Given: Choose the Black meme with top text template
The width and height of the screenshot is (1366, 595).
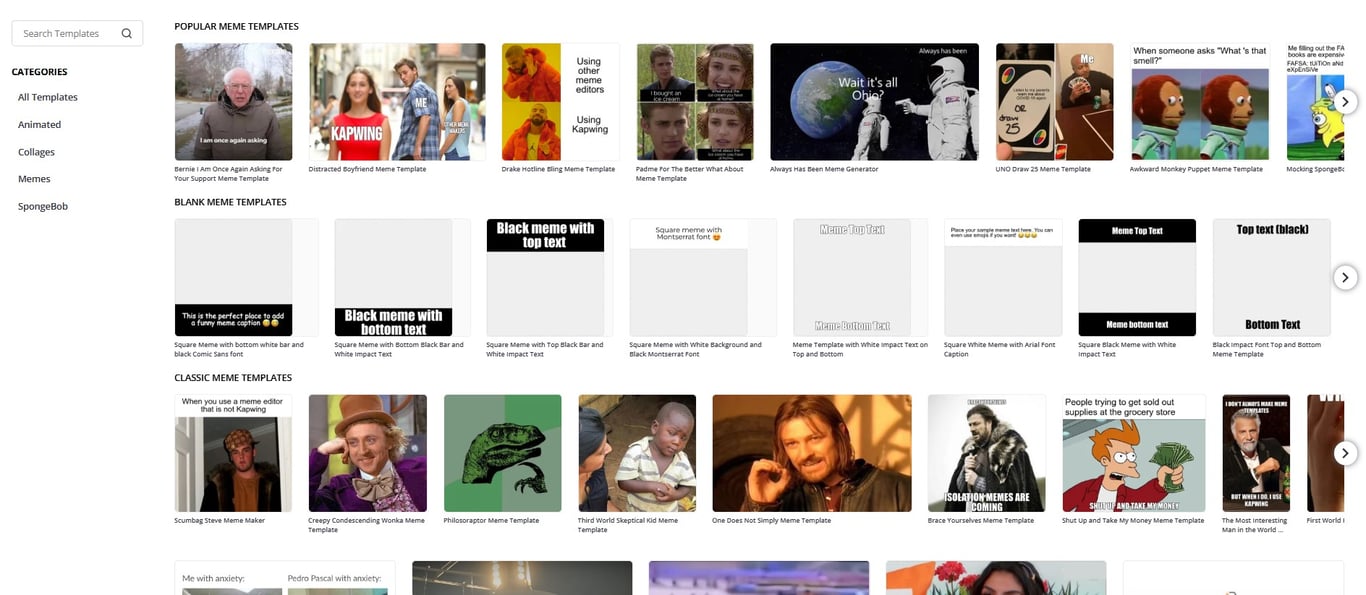Looking at the screenshot, I should pos(545,277).
